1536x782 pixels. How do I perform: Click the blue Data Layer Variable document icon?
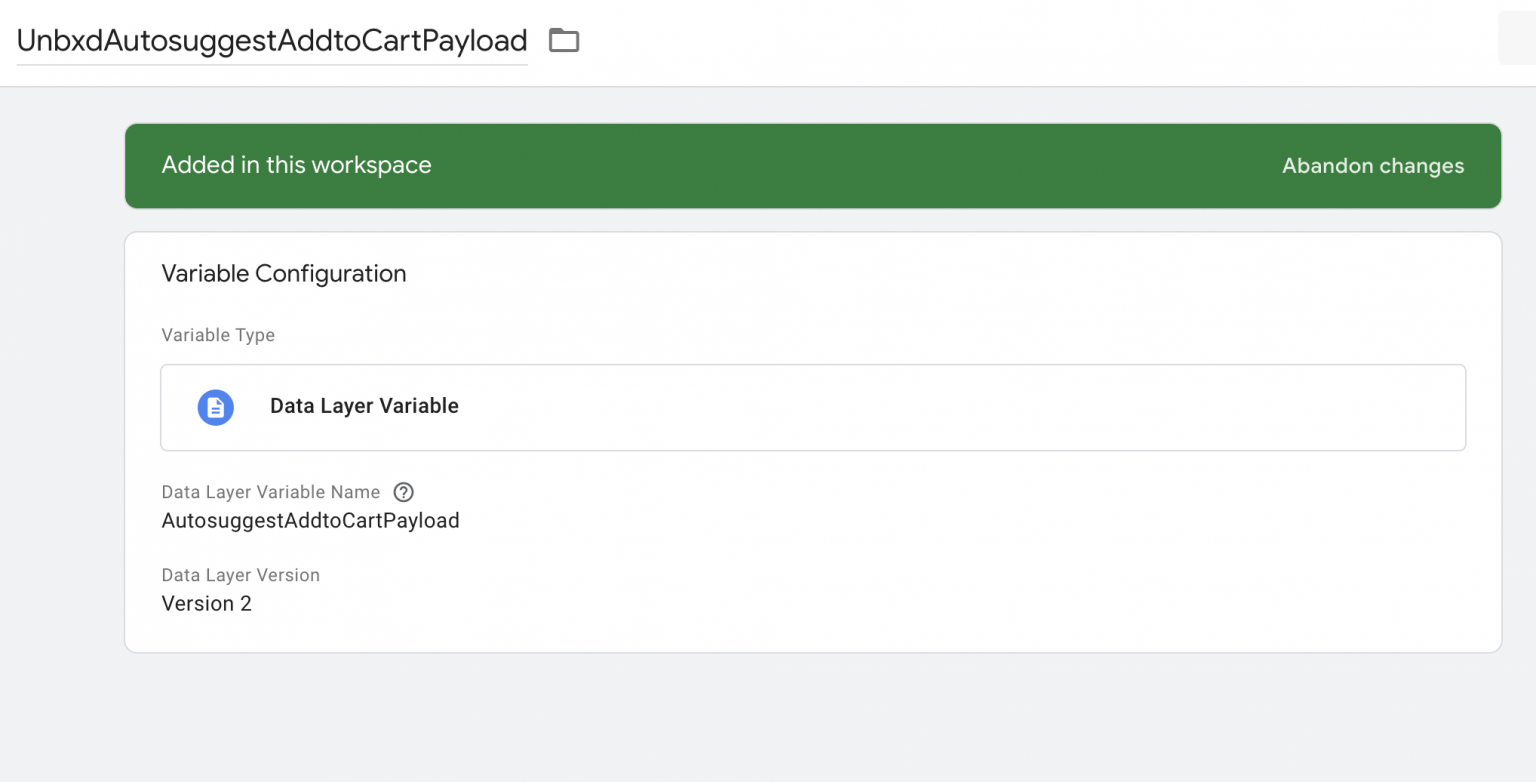(x=216, y=407)
